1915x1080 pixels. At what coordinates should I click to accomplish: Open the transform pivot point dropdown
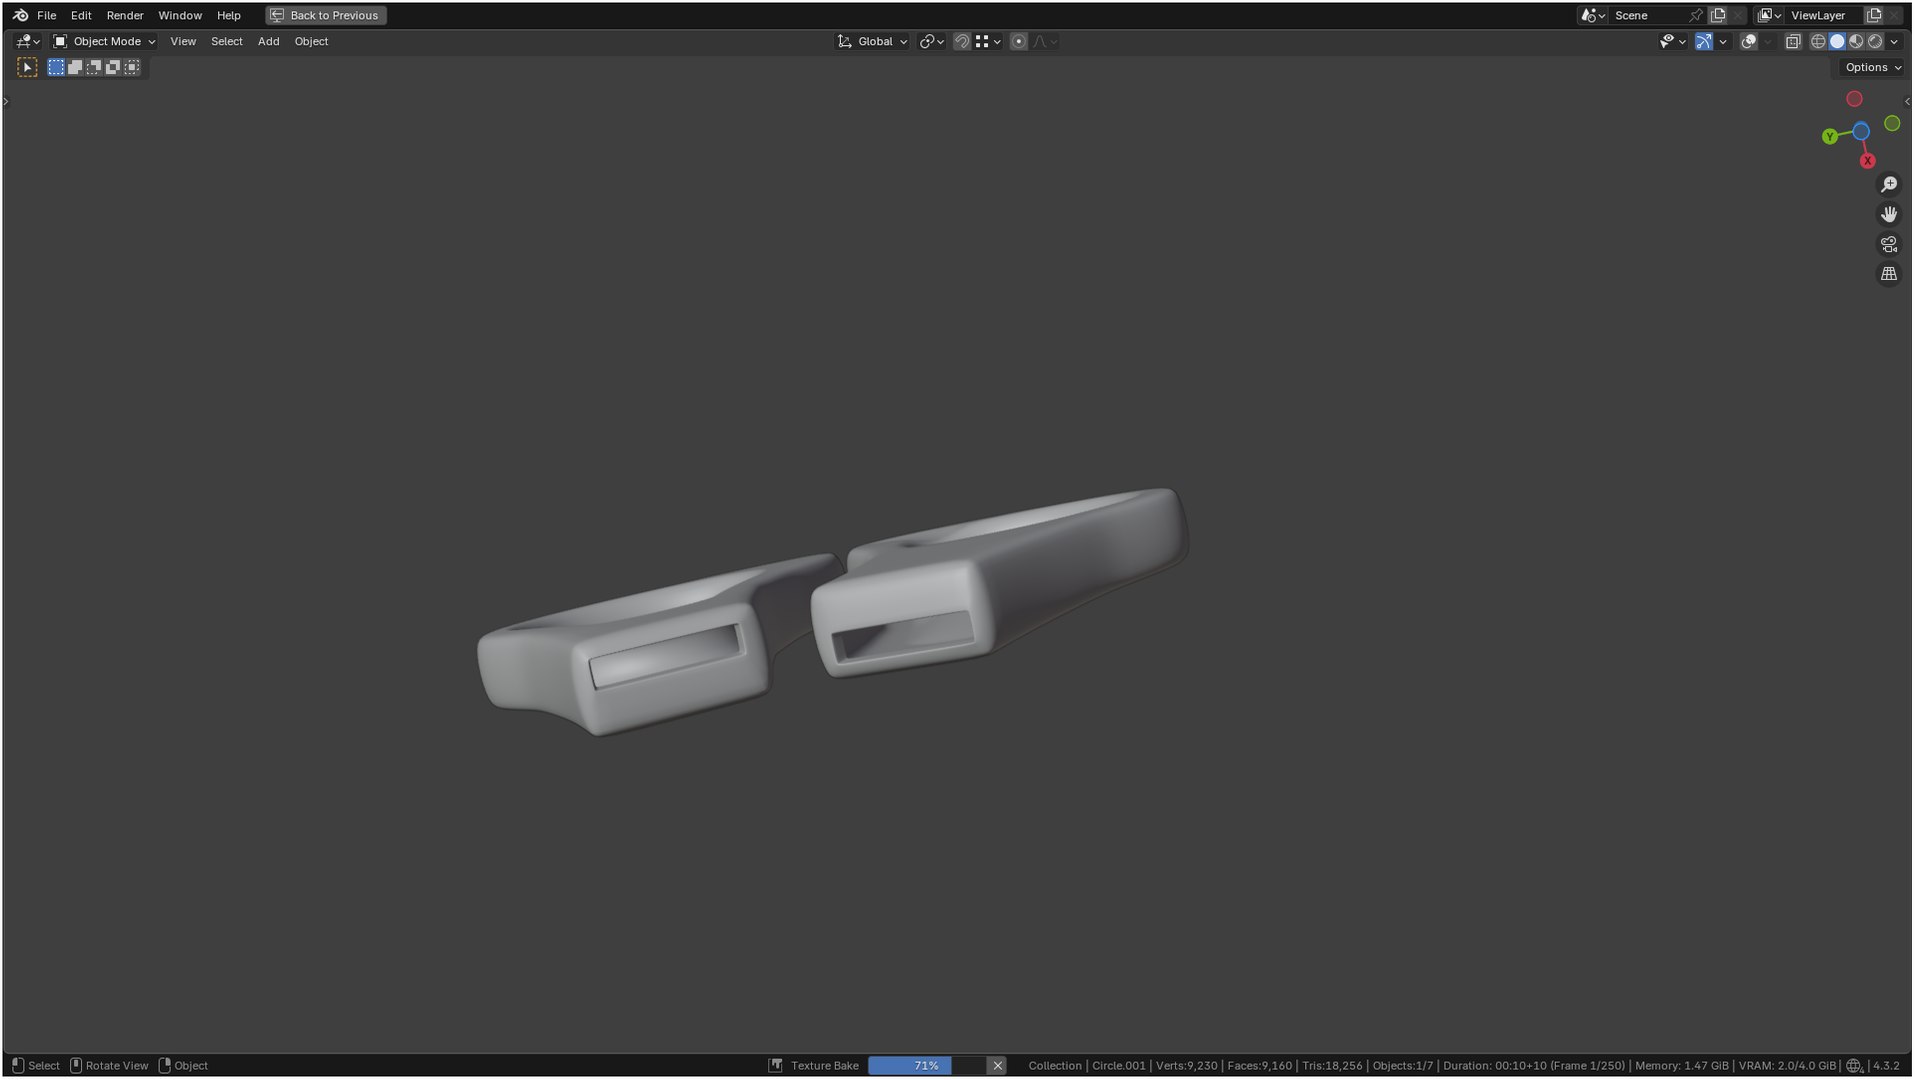[932, 41]
